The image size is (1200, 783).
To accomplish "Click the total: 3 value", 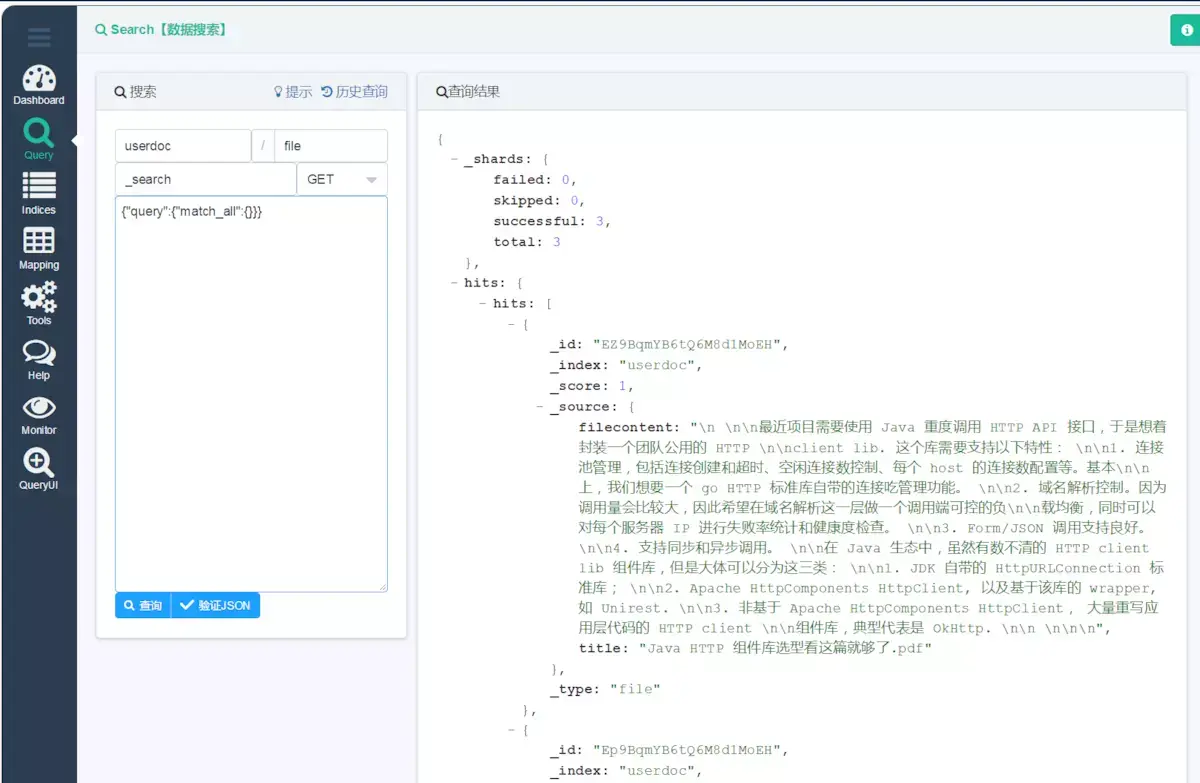I will pyautogui.click(x=556, y=242).
